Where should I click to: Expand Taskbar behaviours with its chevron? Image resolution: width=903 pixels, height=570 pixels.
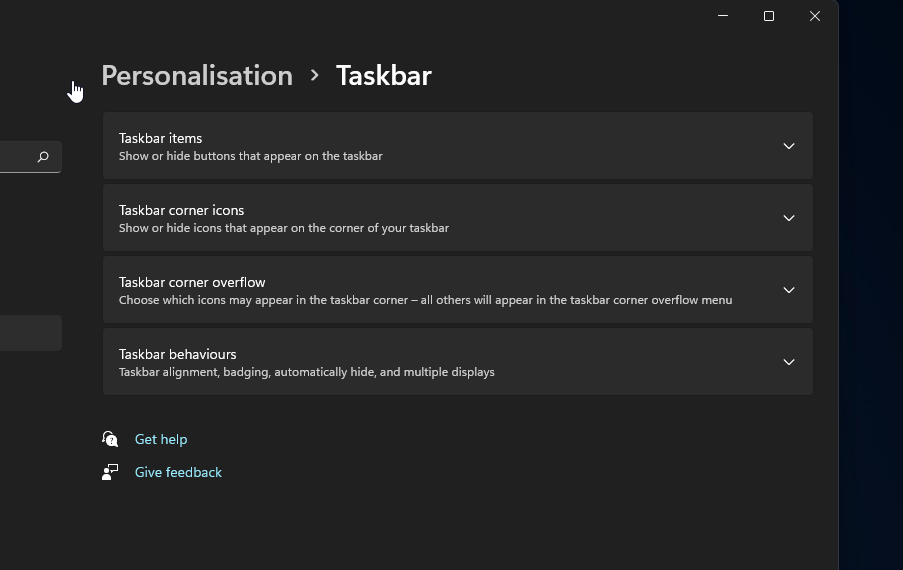[789, 362]
